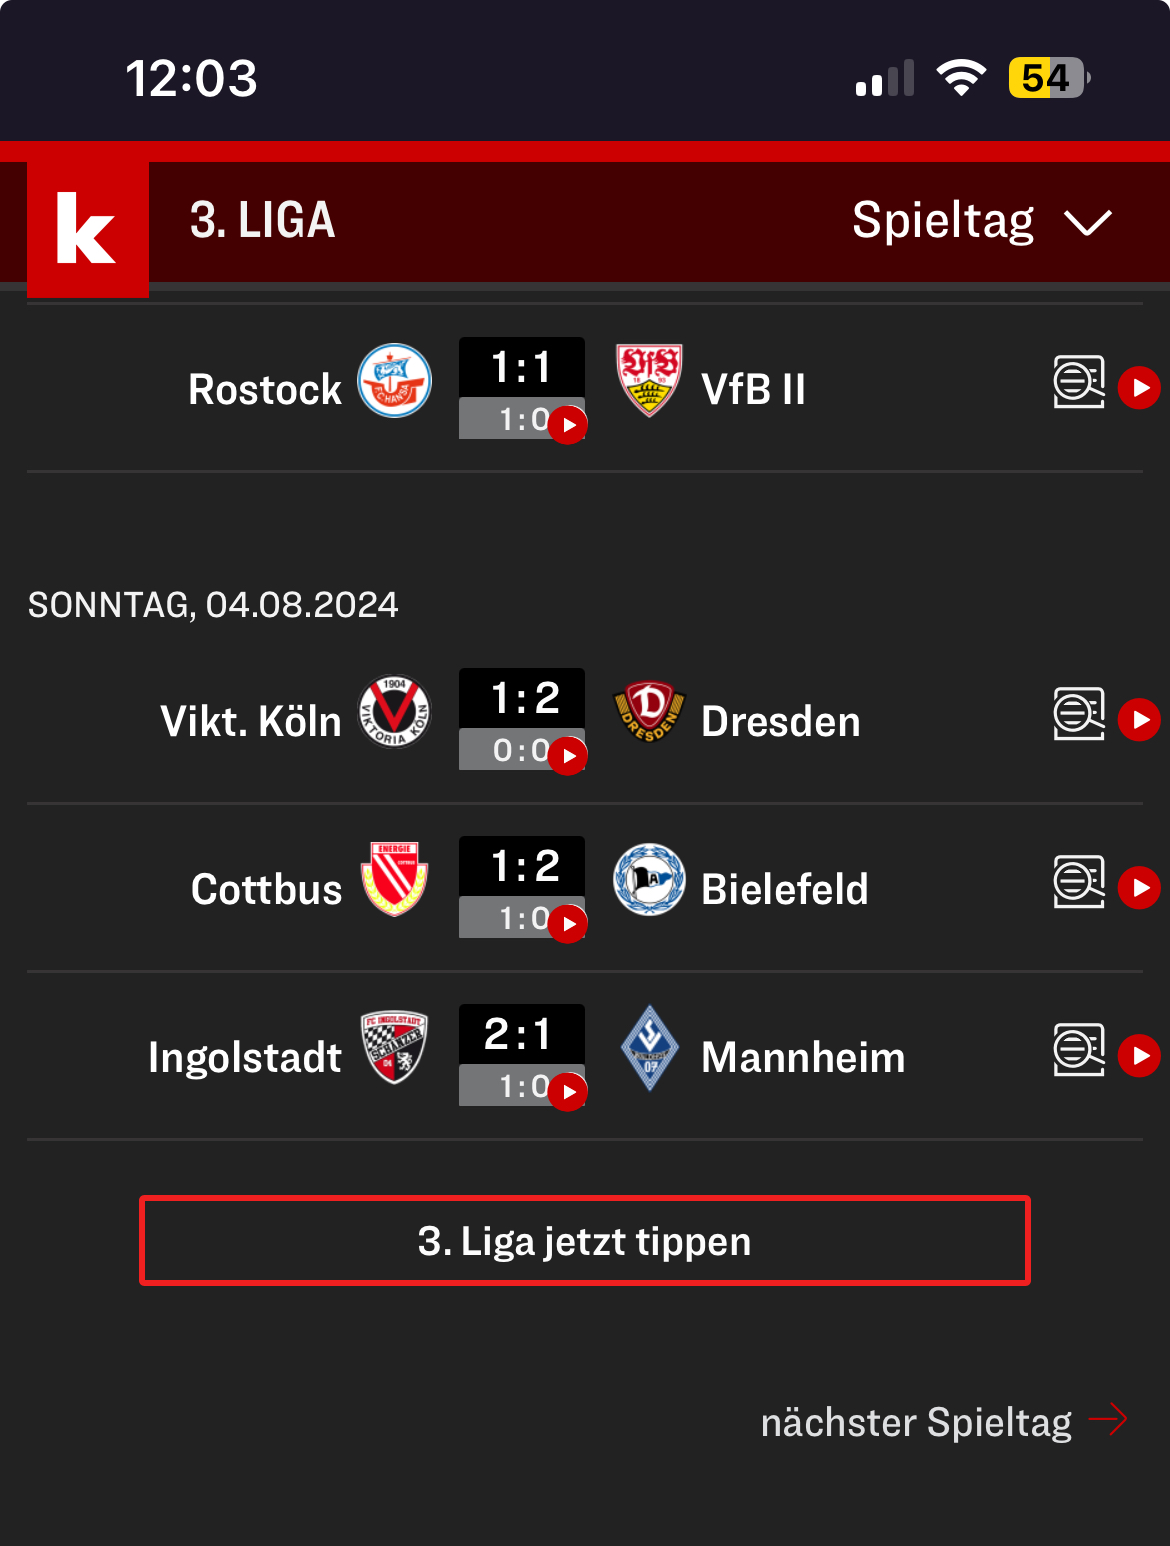
Task: Click the '3. Liga jetzt tippen' button
Action: tap(585, 1241)
